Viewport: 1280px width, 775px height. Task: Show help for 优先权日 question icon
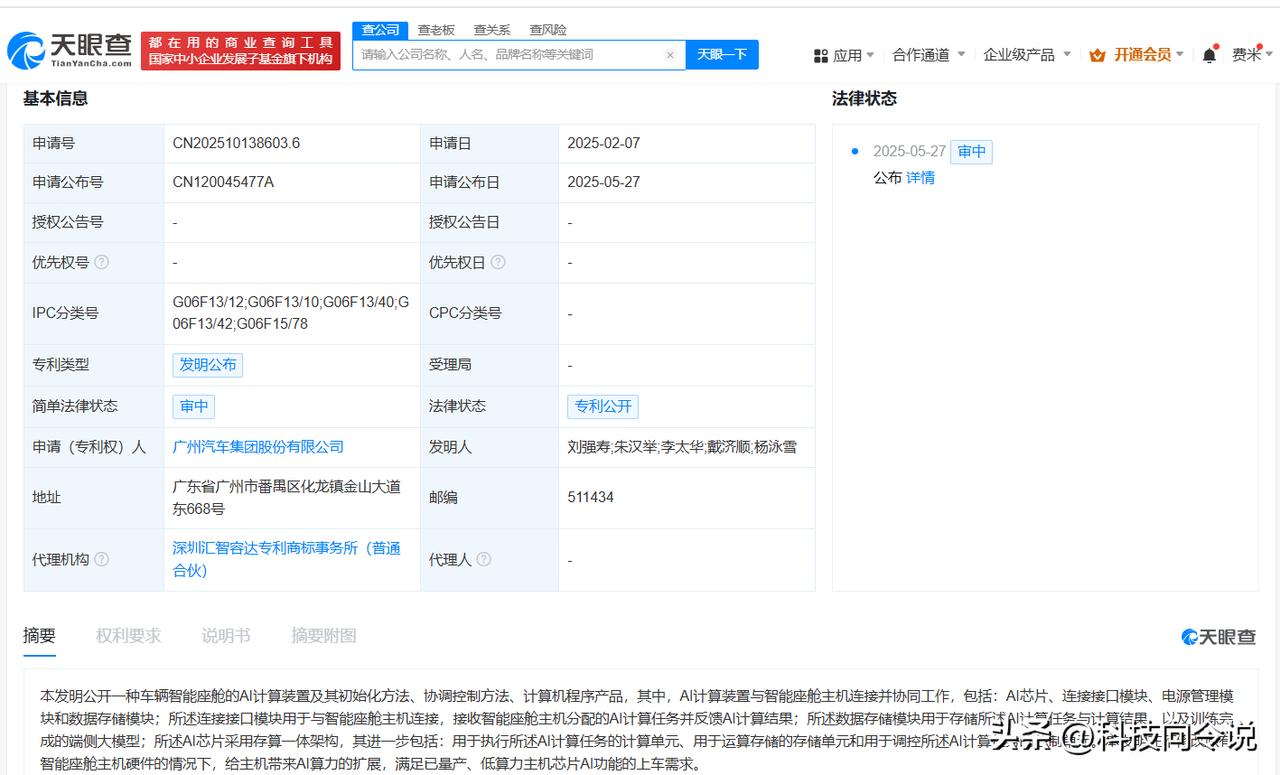(x=498, y=262)
